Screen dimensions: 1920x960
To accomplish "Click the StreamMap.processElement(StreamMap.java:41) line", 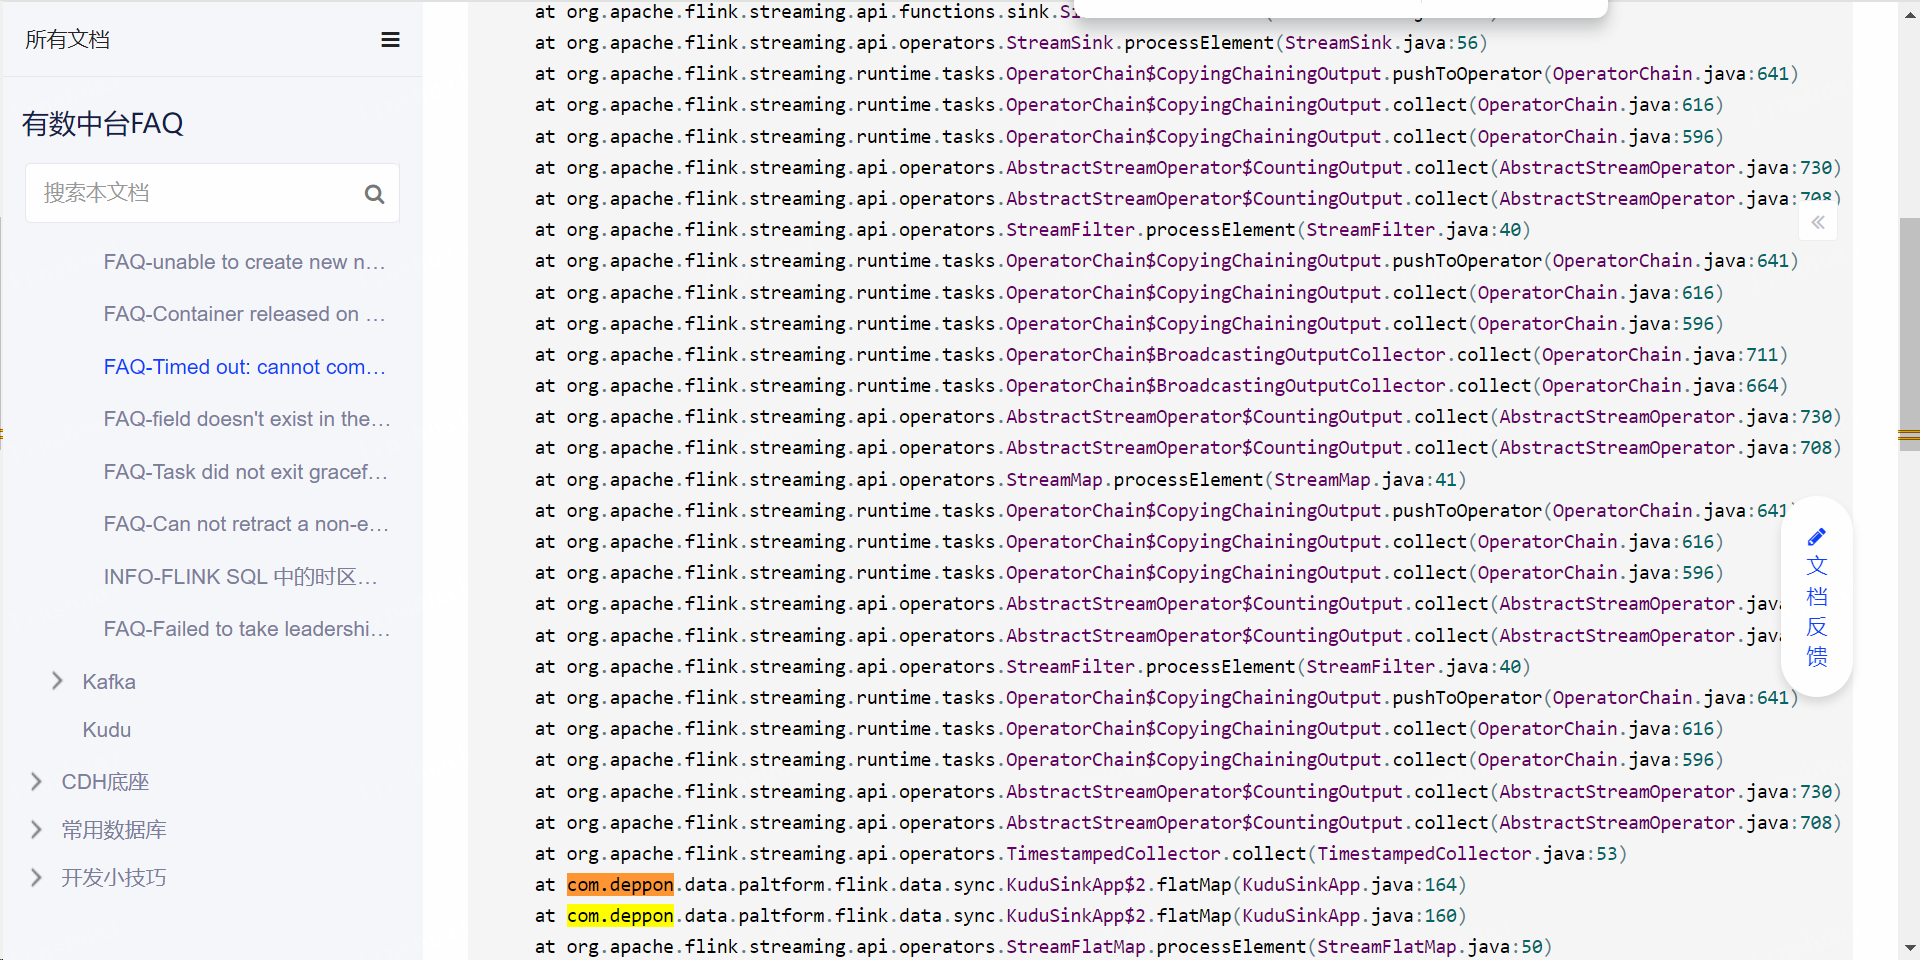I will [1000, 480].
